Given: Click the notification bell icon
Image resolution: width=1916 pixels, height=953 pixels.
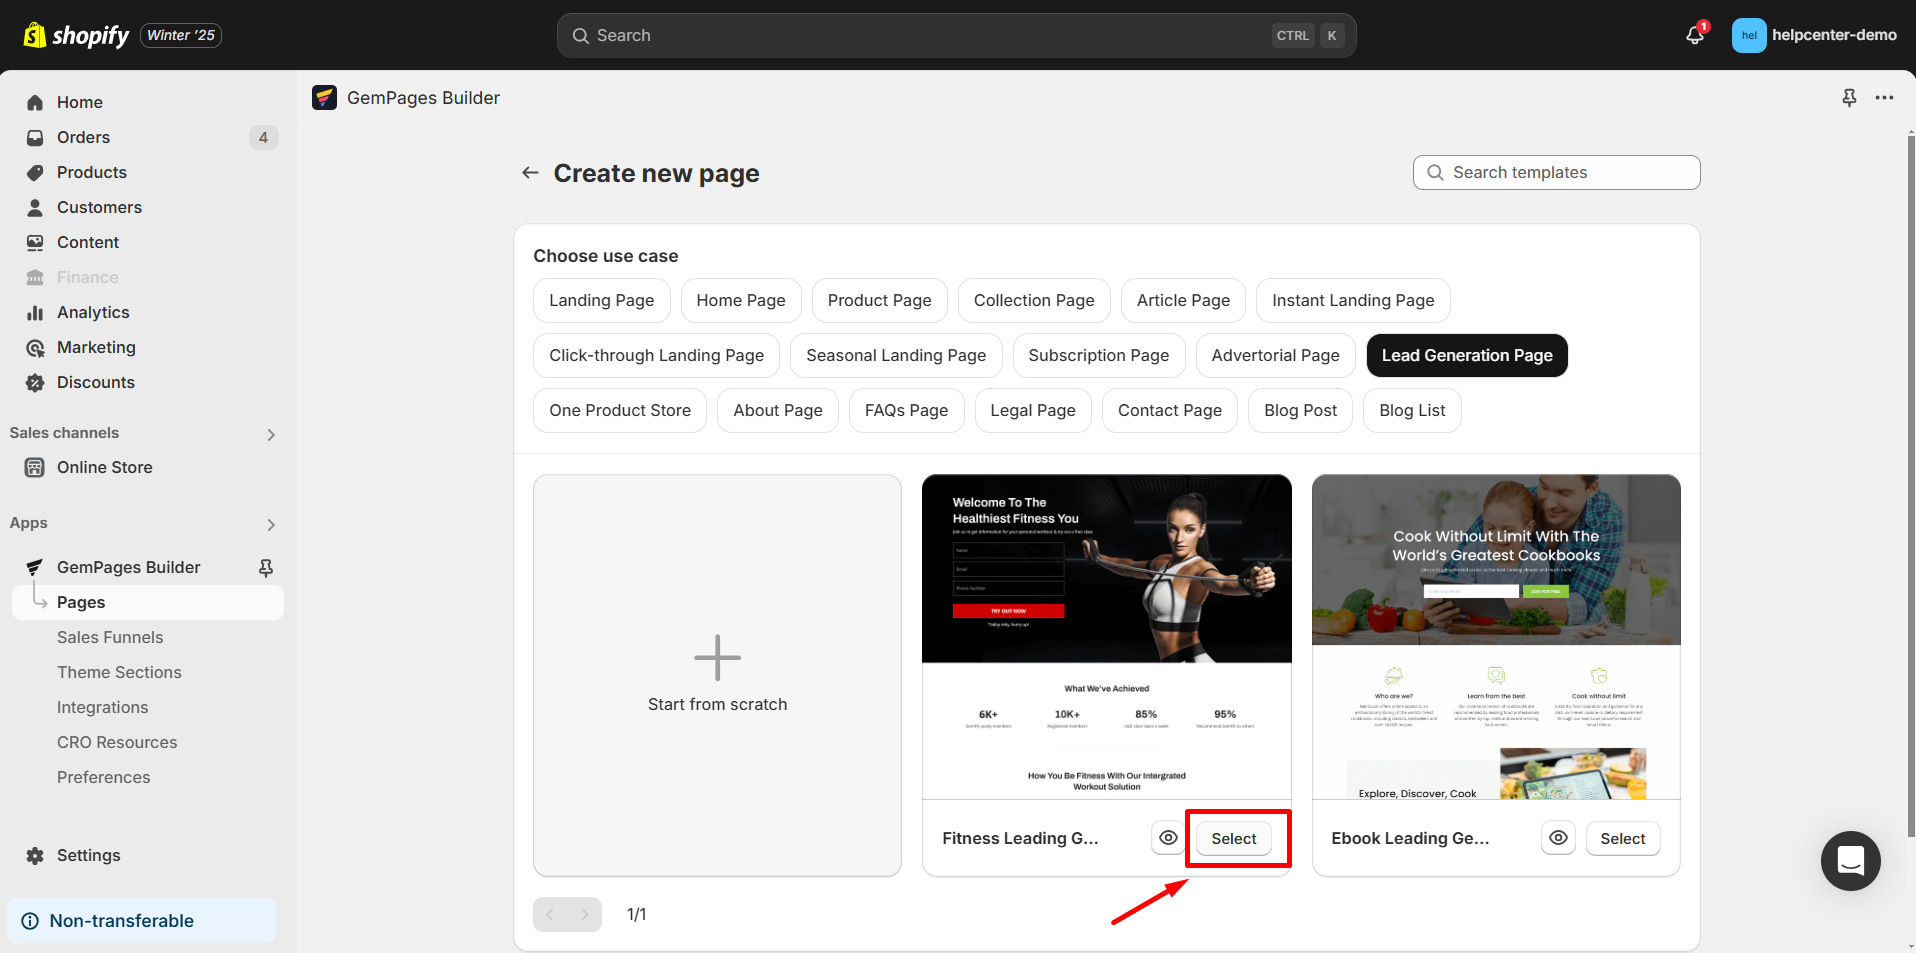Looking at the screenshot, I should 1692,34.
